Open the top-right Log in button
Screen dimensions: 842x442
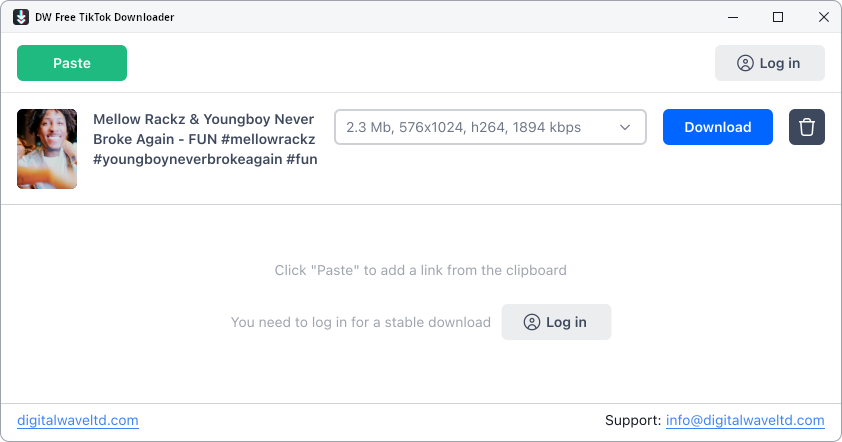point(770,63)
